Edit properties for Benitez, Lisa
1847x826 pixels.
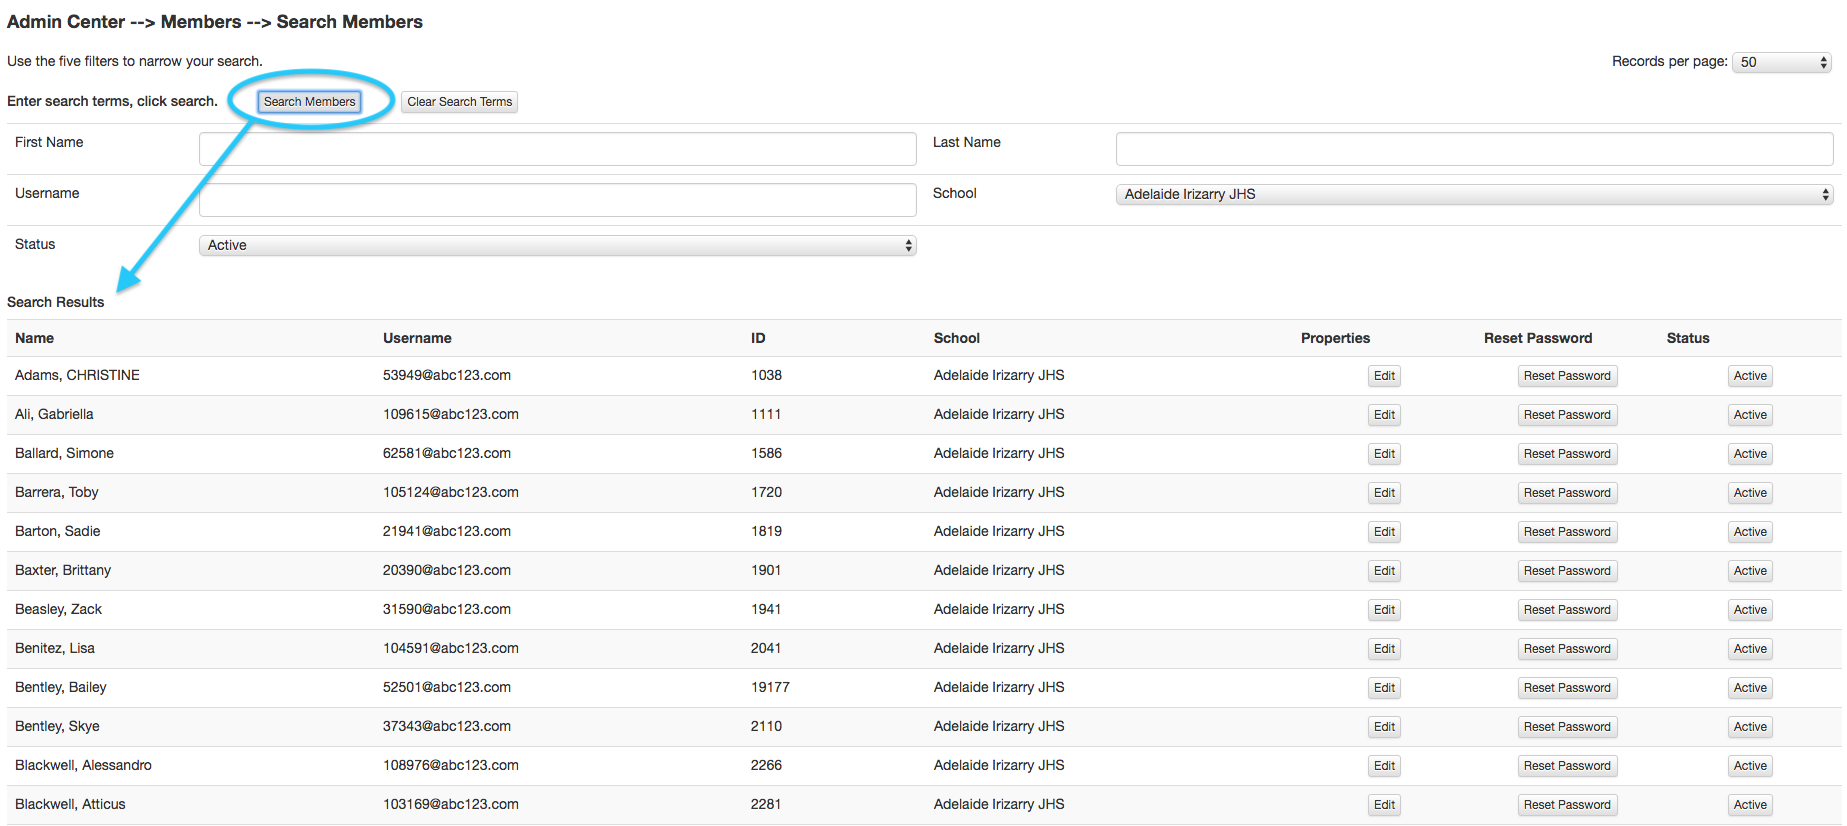(1384, 649)
